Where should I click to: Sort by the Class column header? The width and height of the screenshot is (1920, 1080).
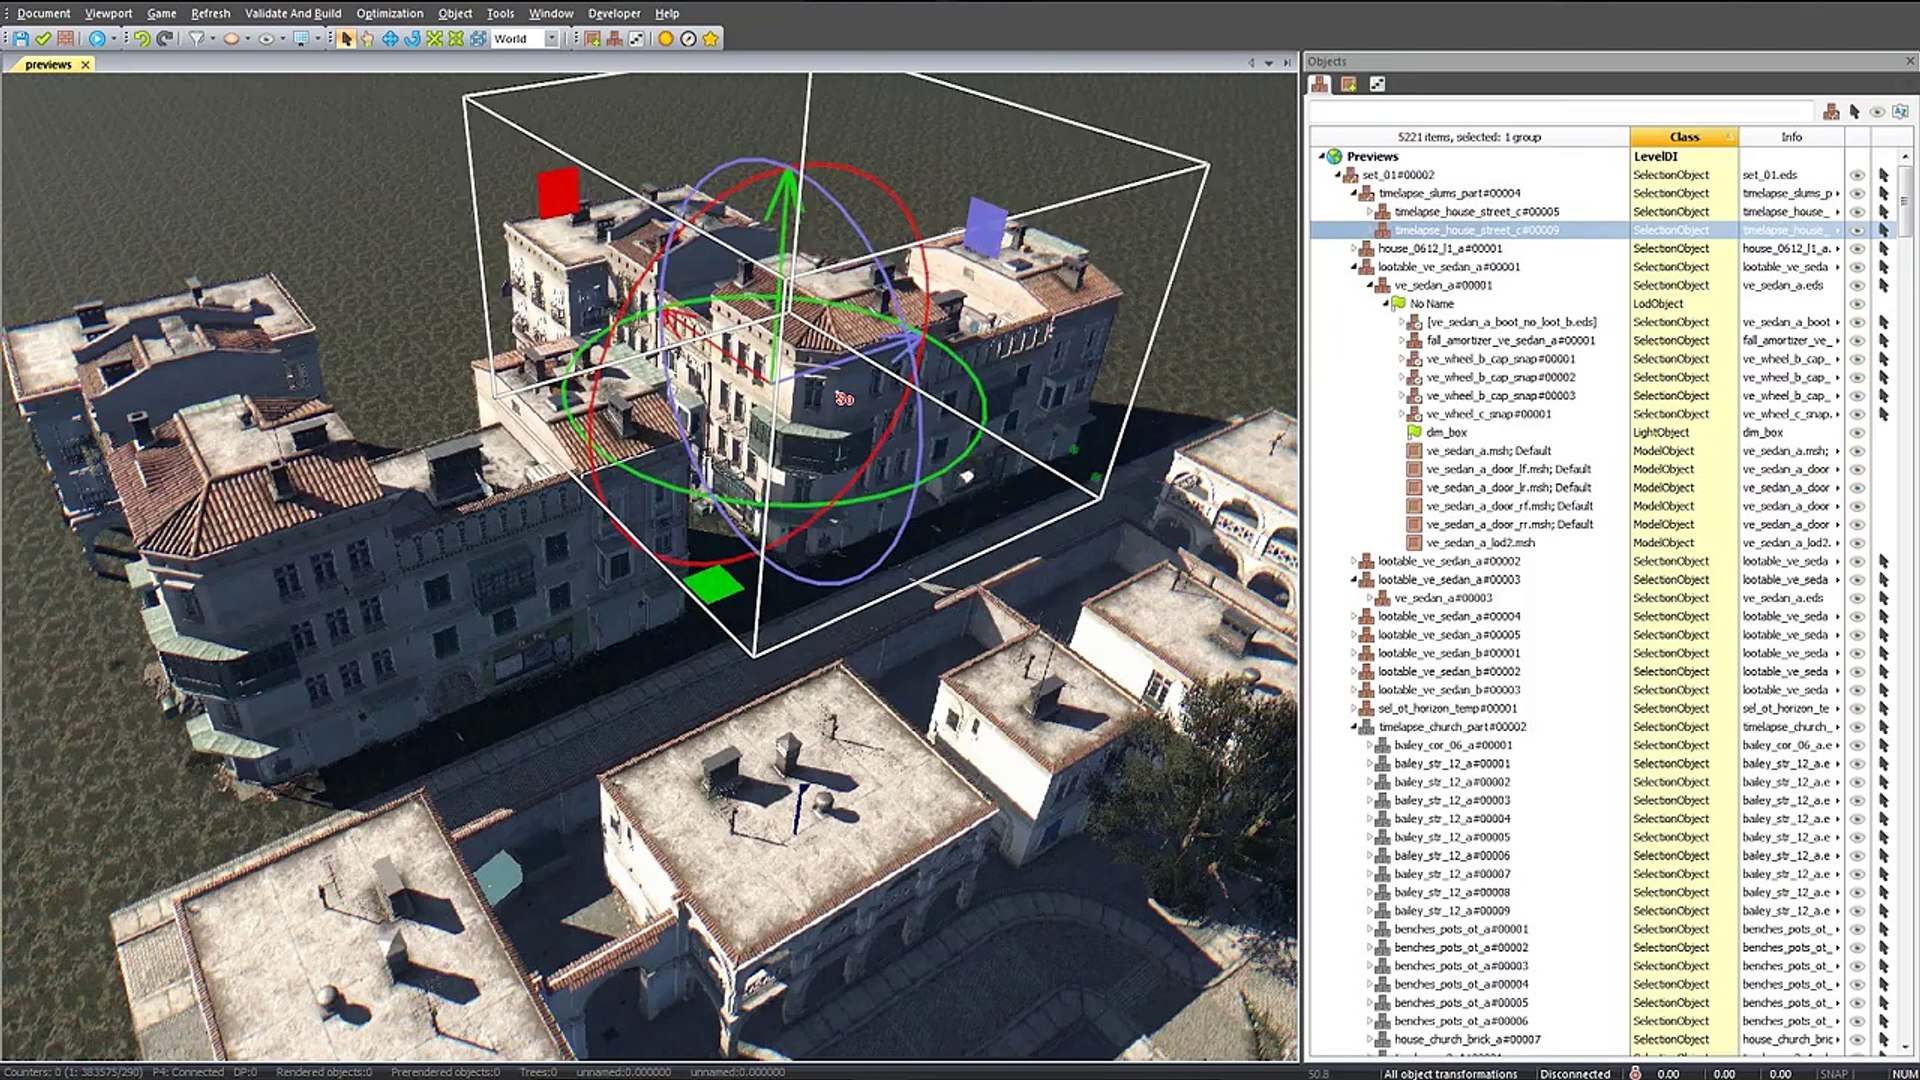pos(1684,137)
